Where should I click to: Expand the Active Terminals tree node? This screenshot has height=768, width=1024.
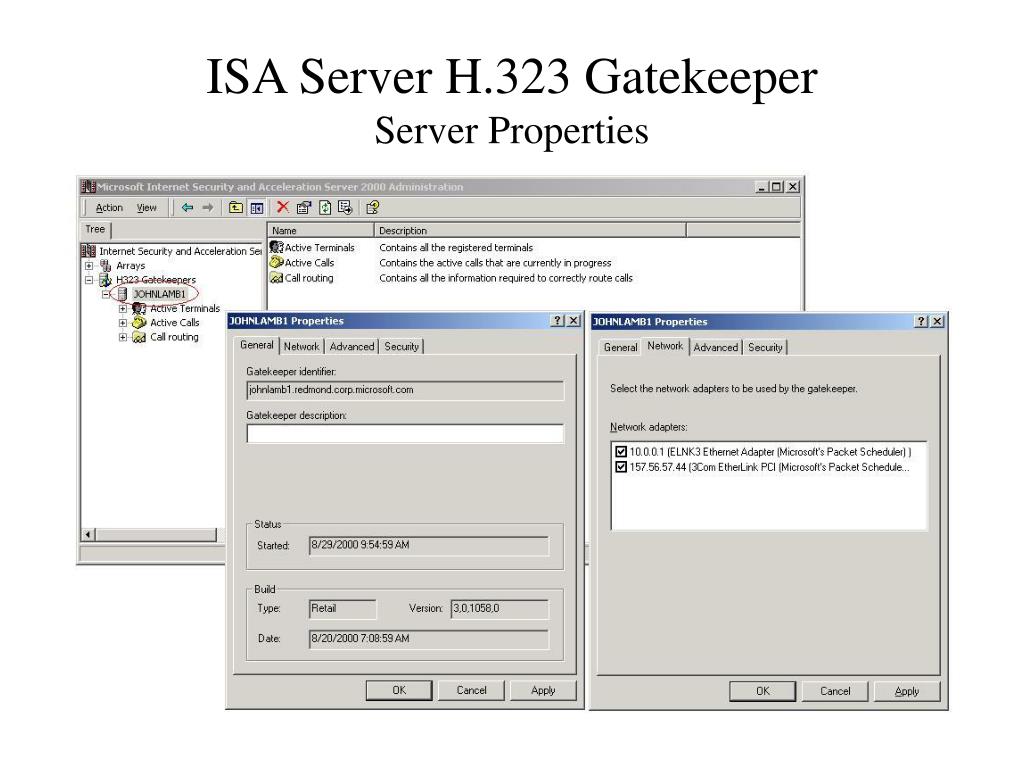pos(123,308)
